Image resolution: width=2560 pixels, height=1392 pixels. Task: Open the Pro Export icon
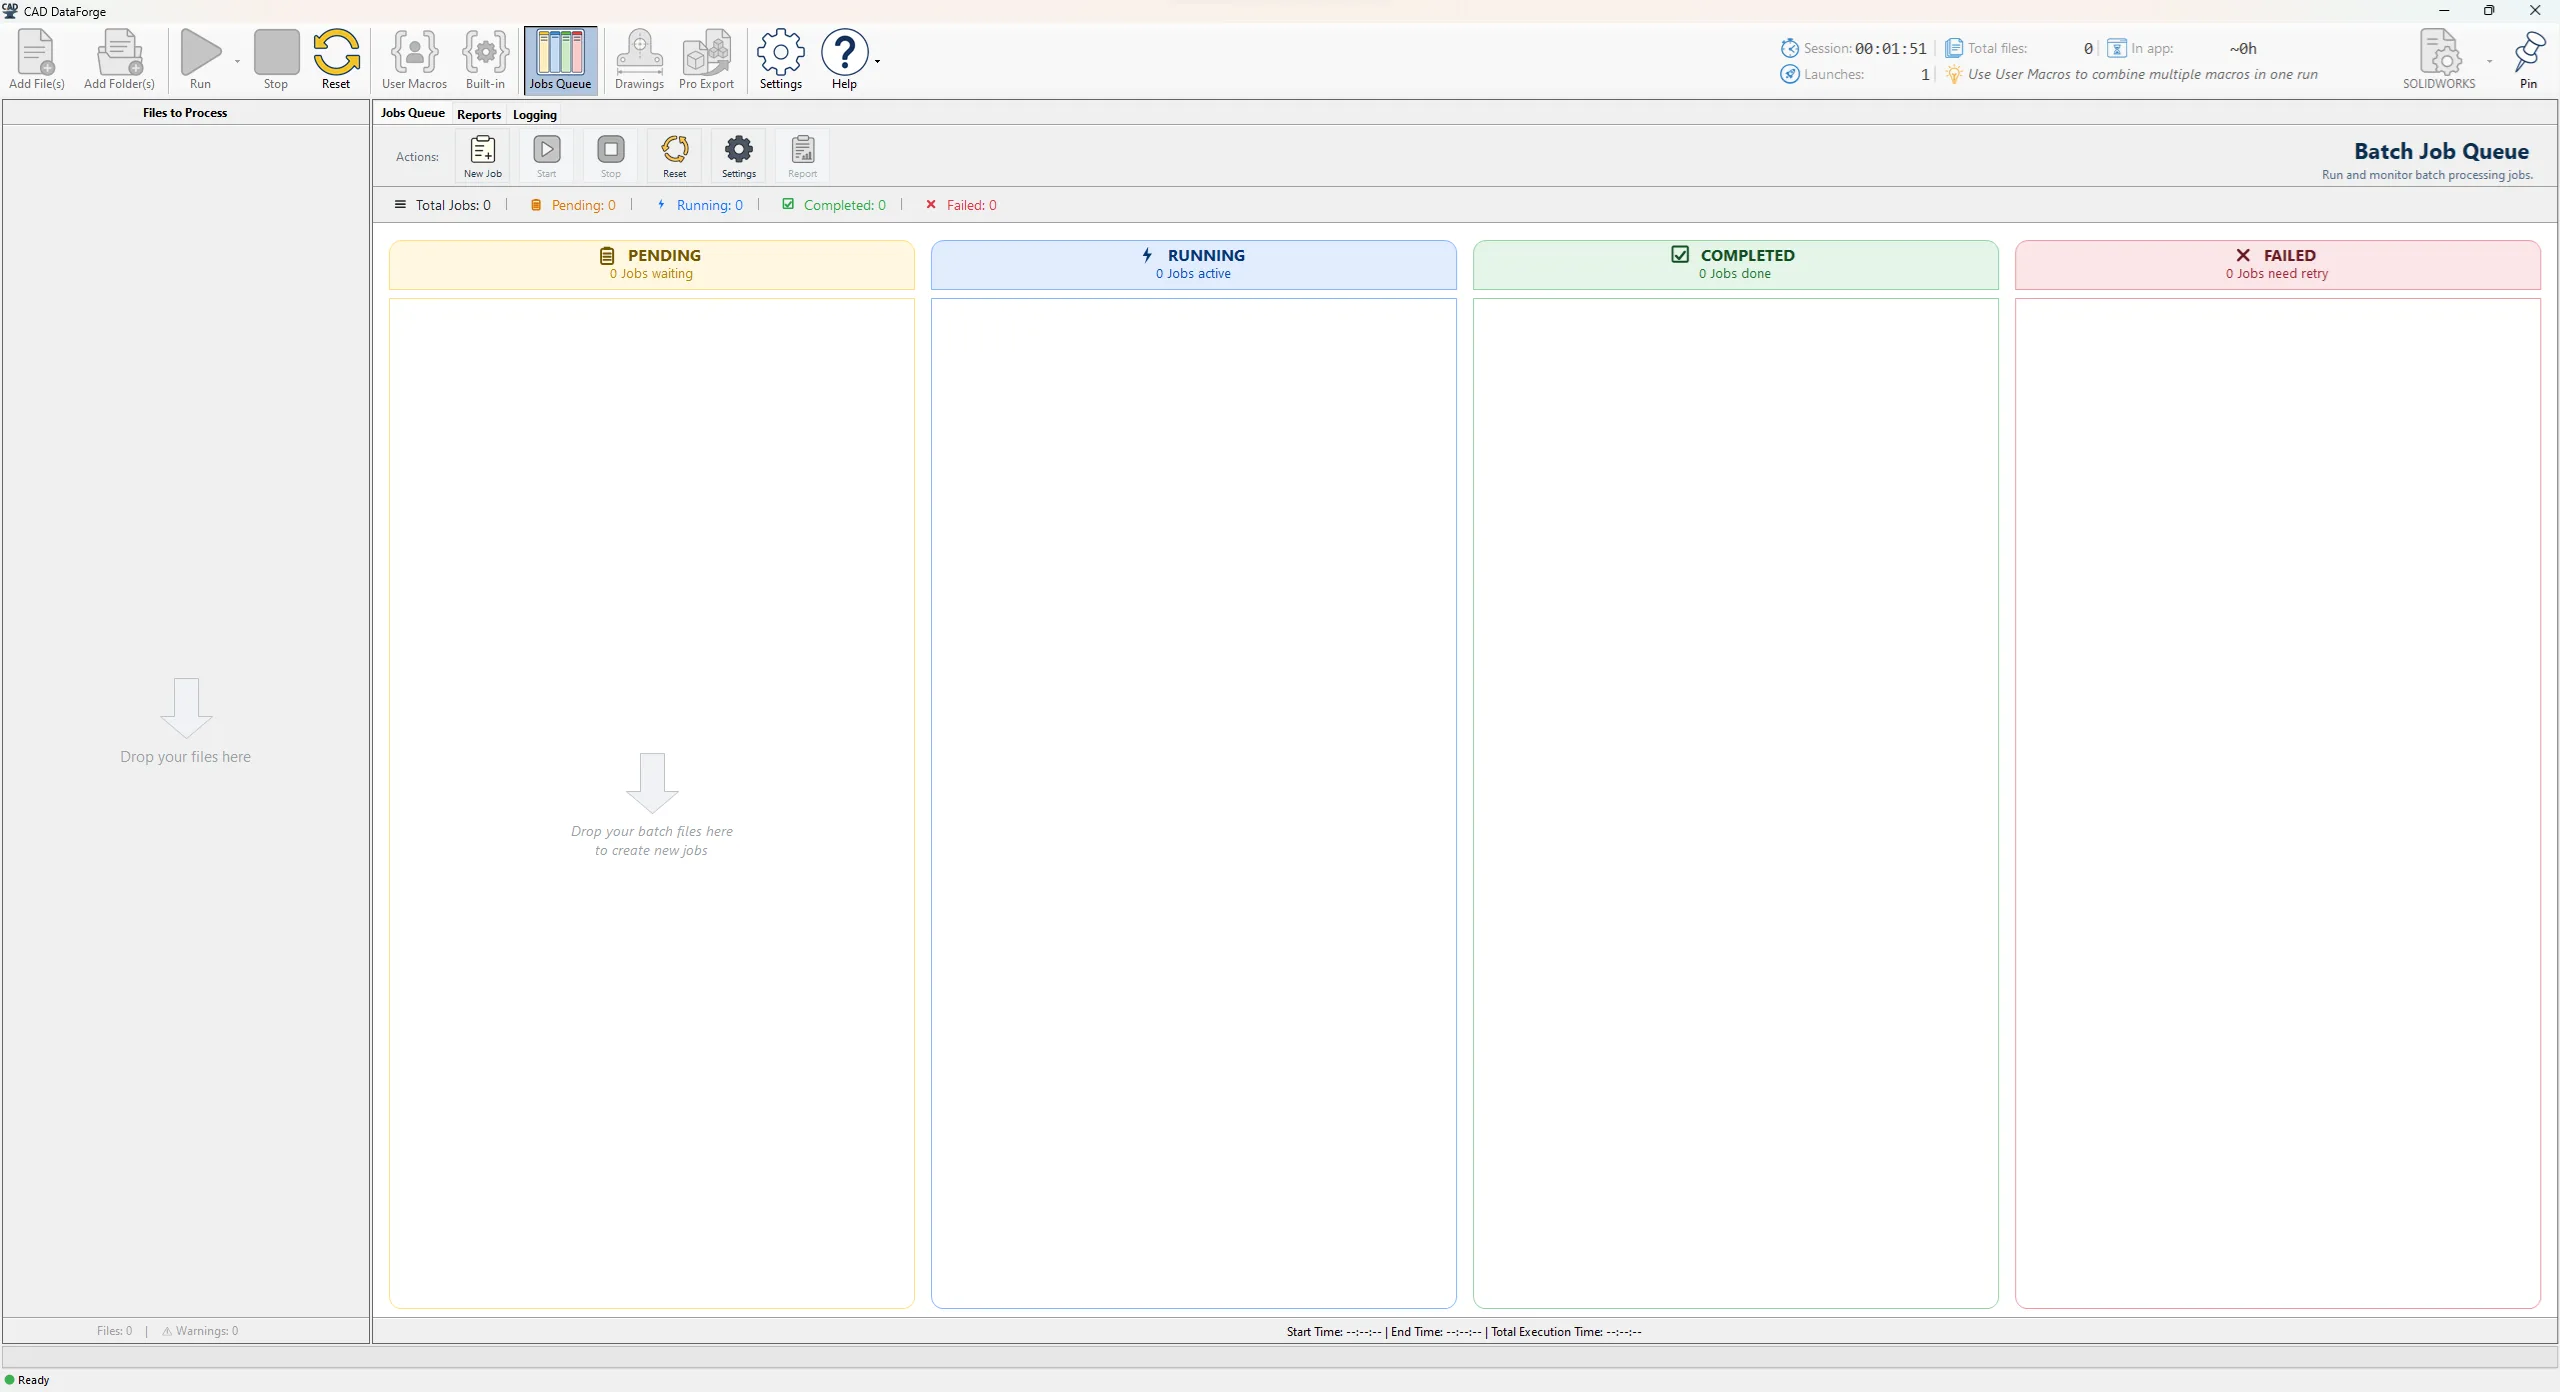tap(706, 52)
